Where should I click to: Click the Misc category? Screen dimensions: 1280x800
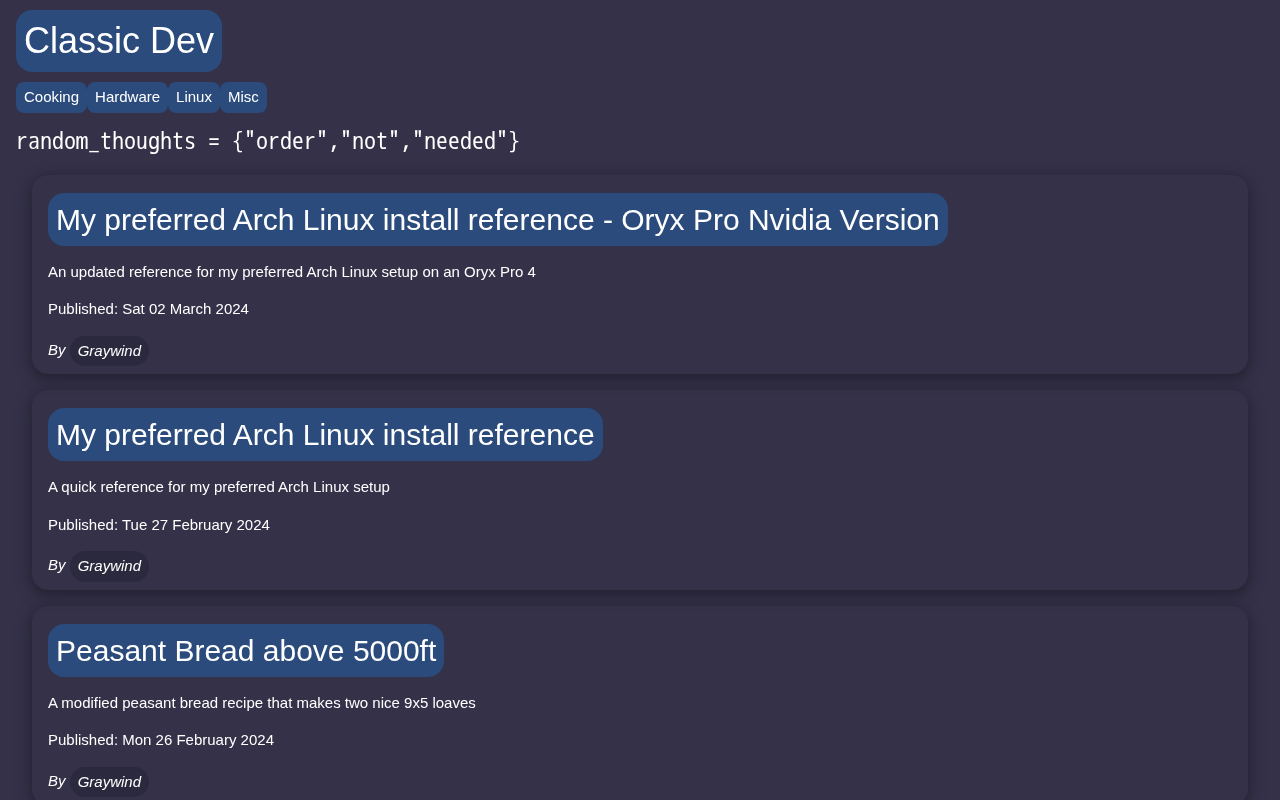(x=243, y=97)
